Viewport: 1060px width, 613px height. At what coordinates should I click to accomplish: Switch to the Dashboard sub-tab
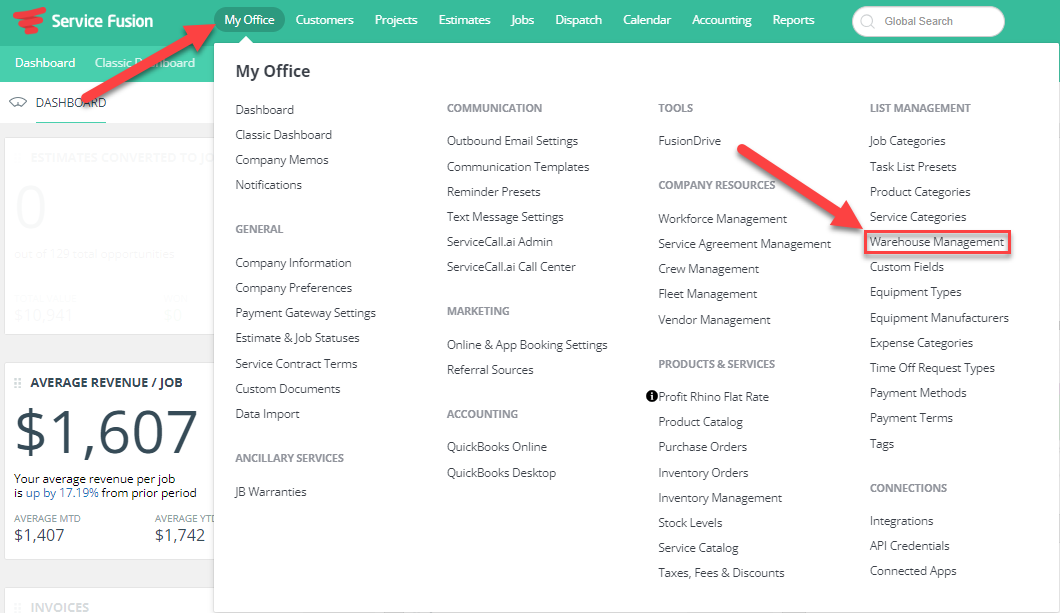click(45, 63)
